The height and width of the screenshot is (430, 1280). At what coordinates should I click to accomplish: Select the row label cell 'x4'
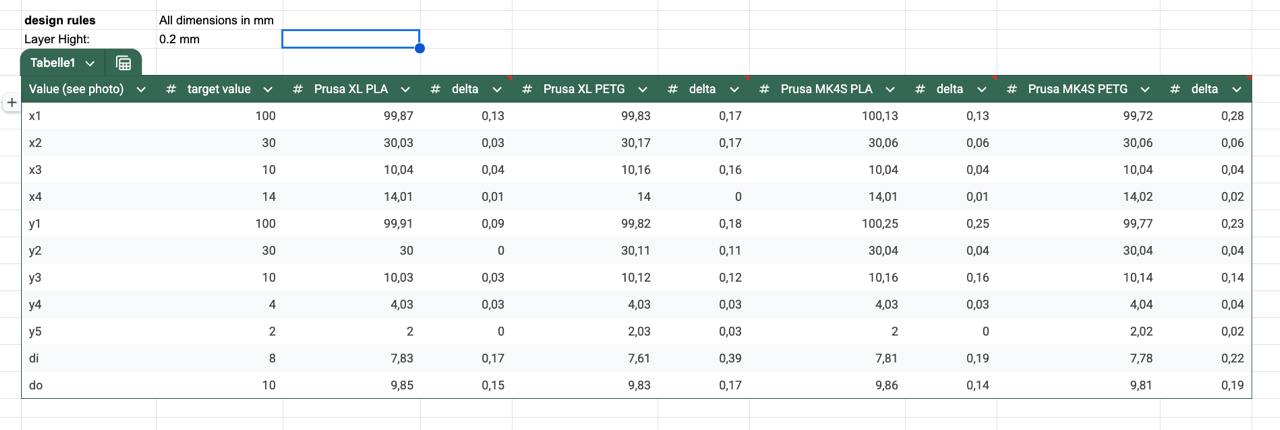click(89, 197)
